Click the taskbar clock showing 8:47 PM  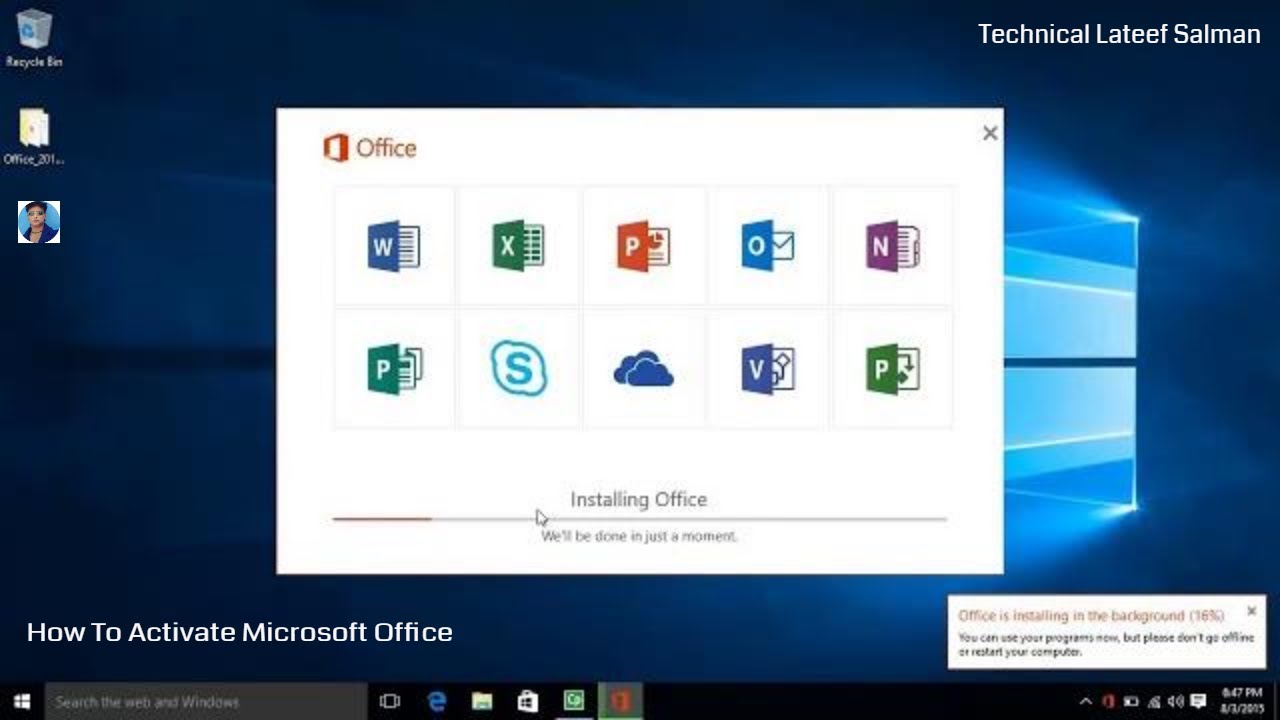pos(1242,701)
